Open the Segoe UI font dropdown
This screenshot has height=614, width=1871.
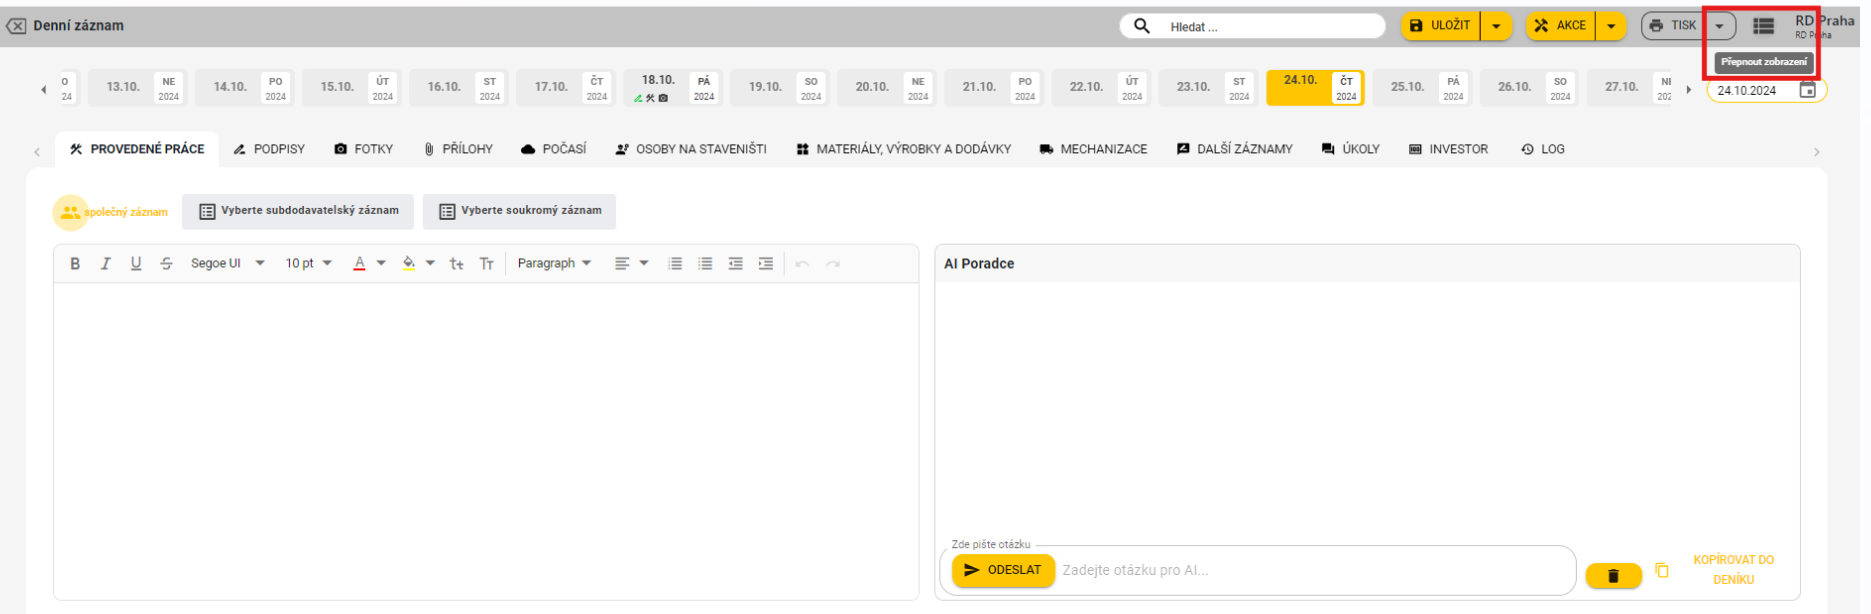point(228,264)
